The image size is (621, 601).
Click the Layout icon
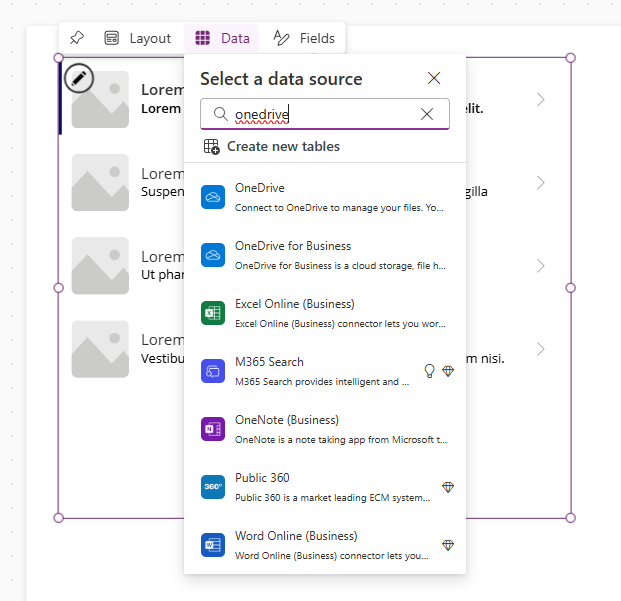click(x=112, y=38)
